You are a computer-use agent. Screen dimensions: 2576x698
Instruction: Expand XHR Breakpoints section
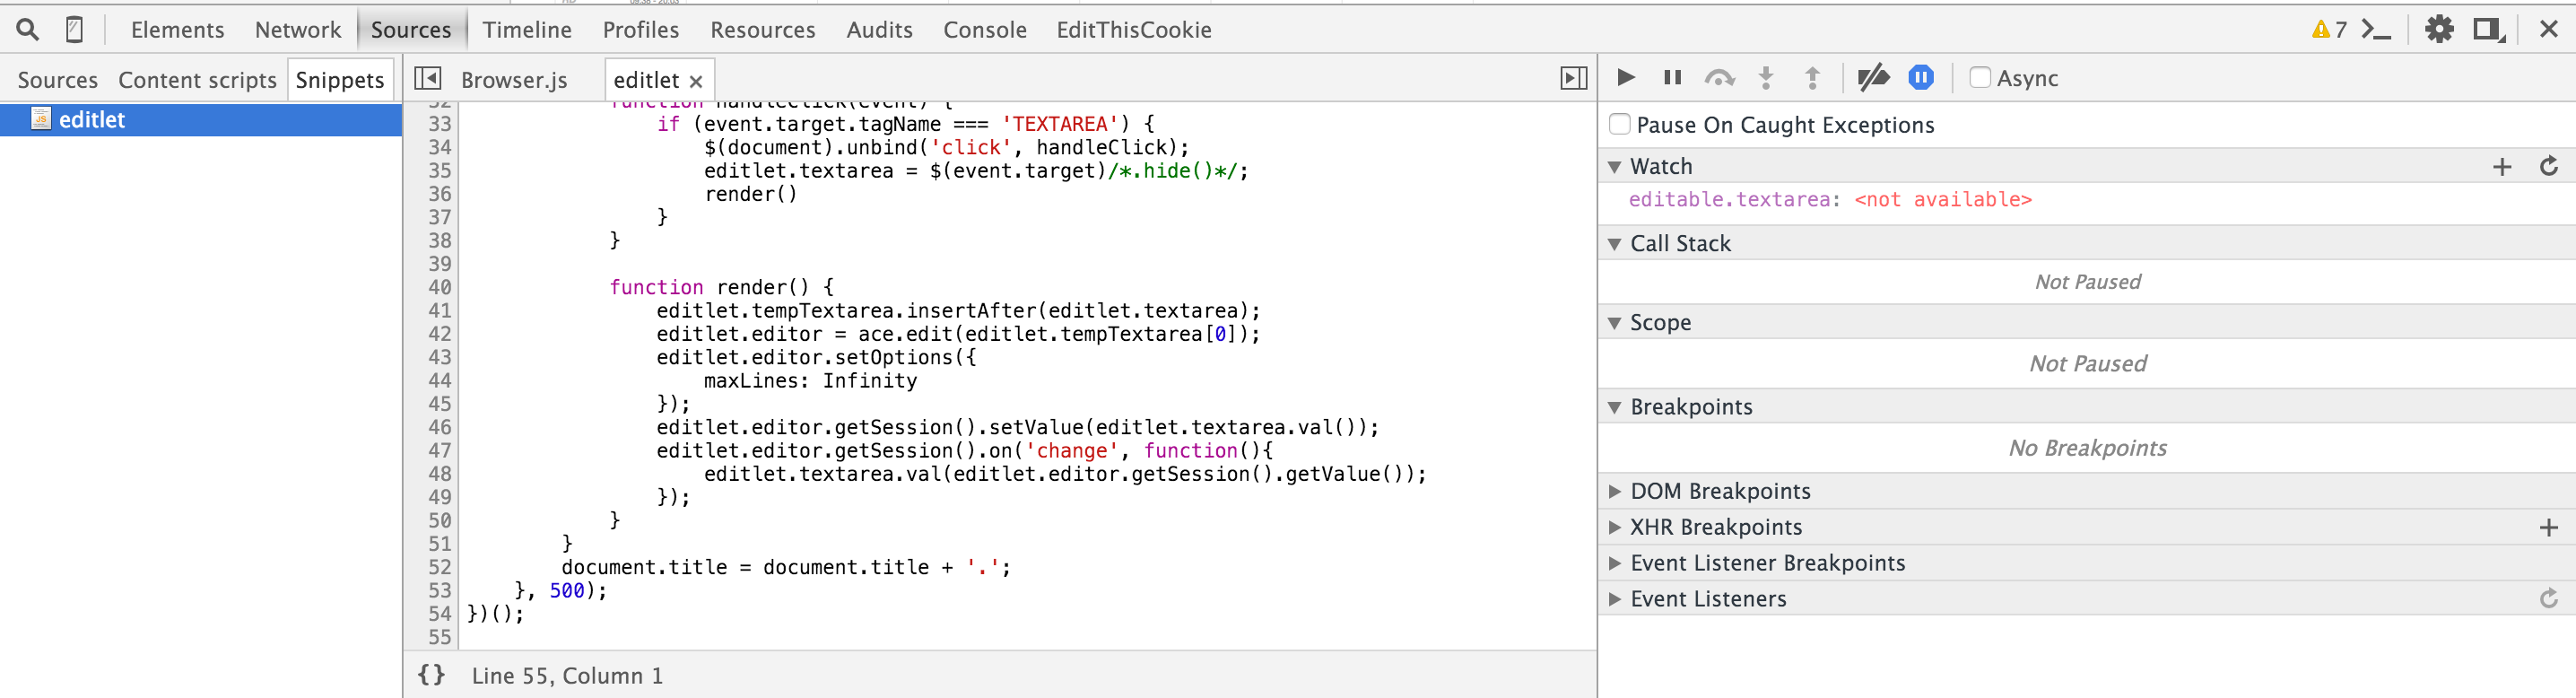(1614, 527)
